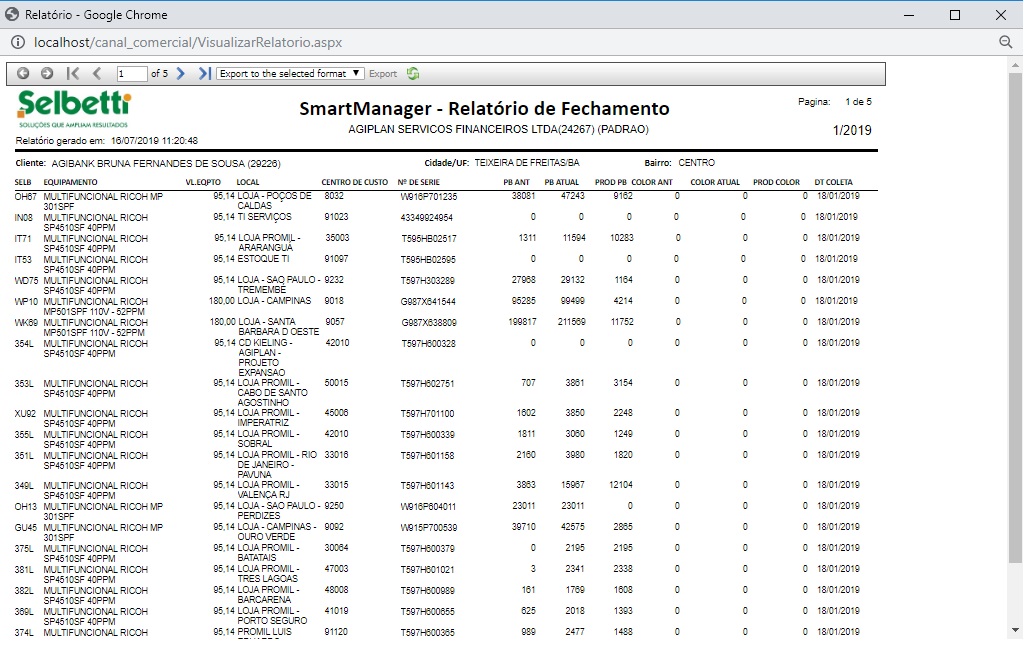Click the localhost URL in the address bar
The height and width of the screenshot is (653, 1024).
pyautogui.click(x=188, y=42)
